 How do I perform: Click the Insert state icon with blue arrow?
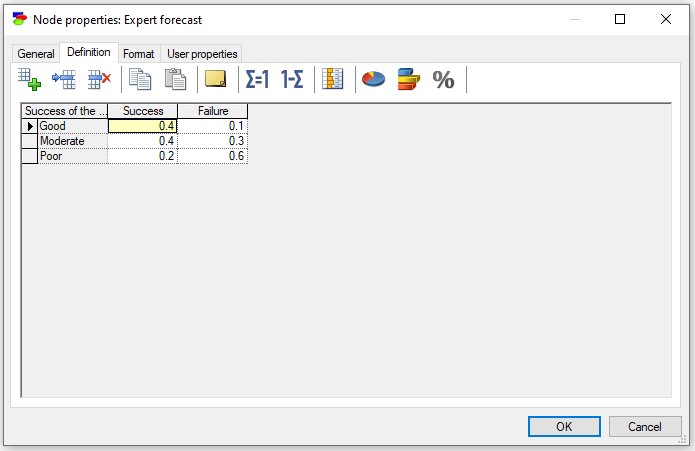(x=64, y=80)
